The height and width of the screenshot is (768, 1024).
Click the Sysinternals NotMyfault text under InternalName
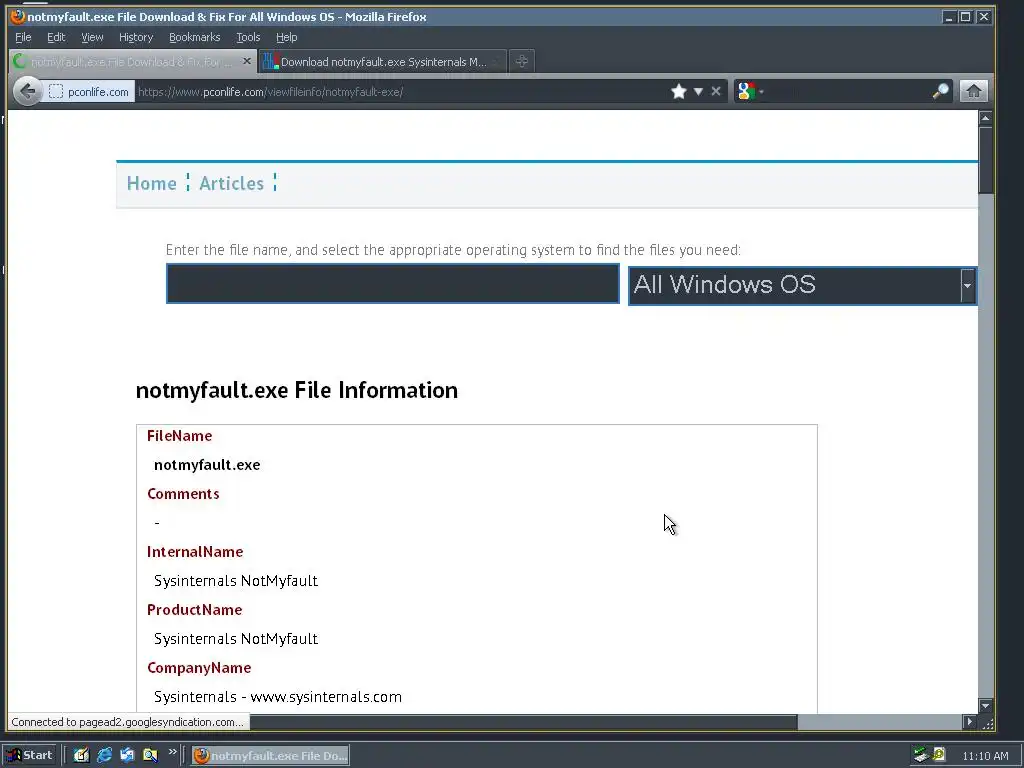pyautogui.click(x=236, y=581)
